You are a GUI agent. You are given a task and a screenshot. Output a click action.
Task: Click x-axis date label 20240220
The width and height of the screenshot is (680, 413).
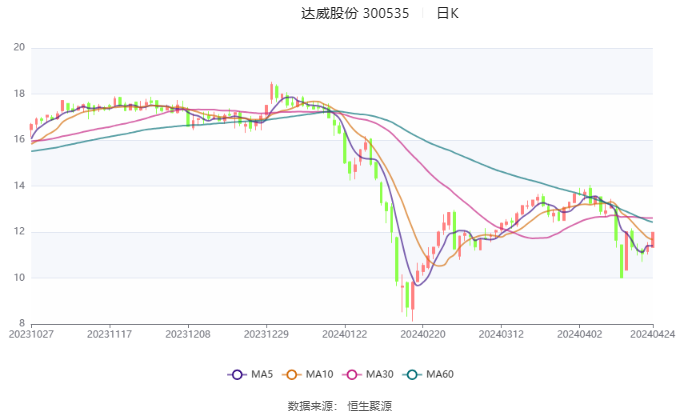(423, 334)
